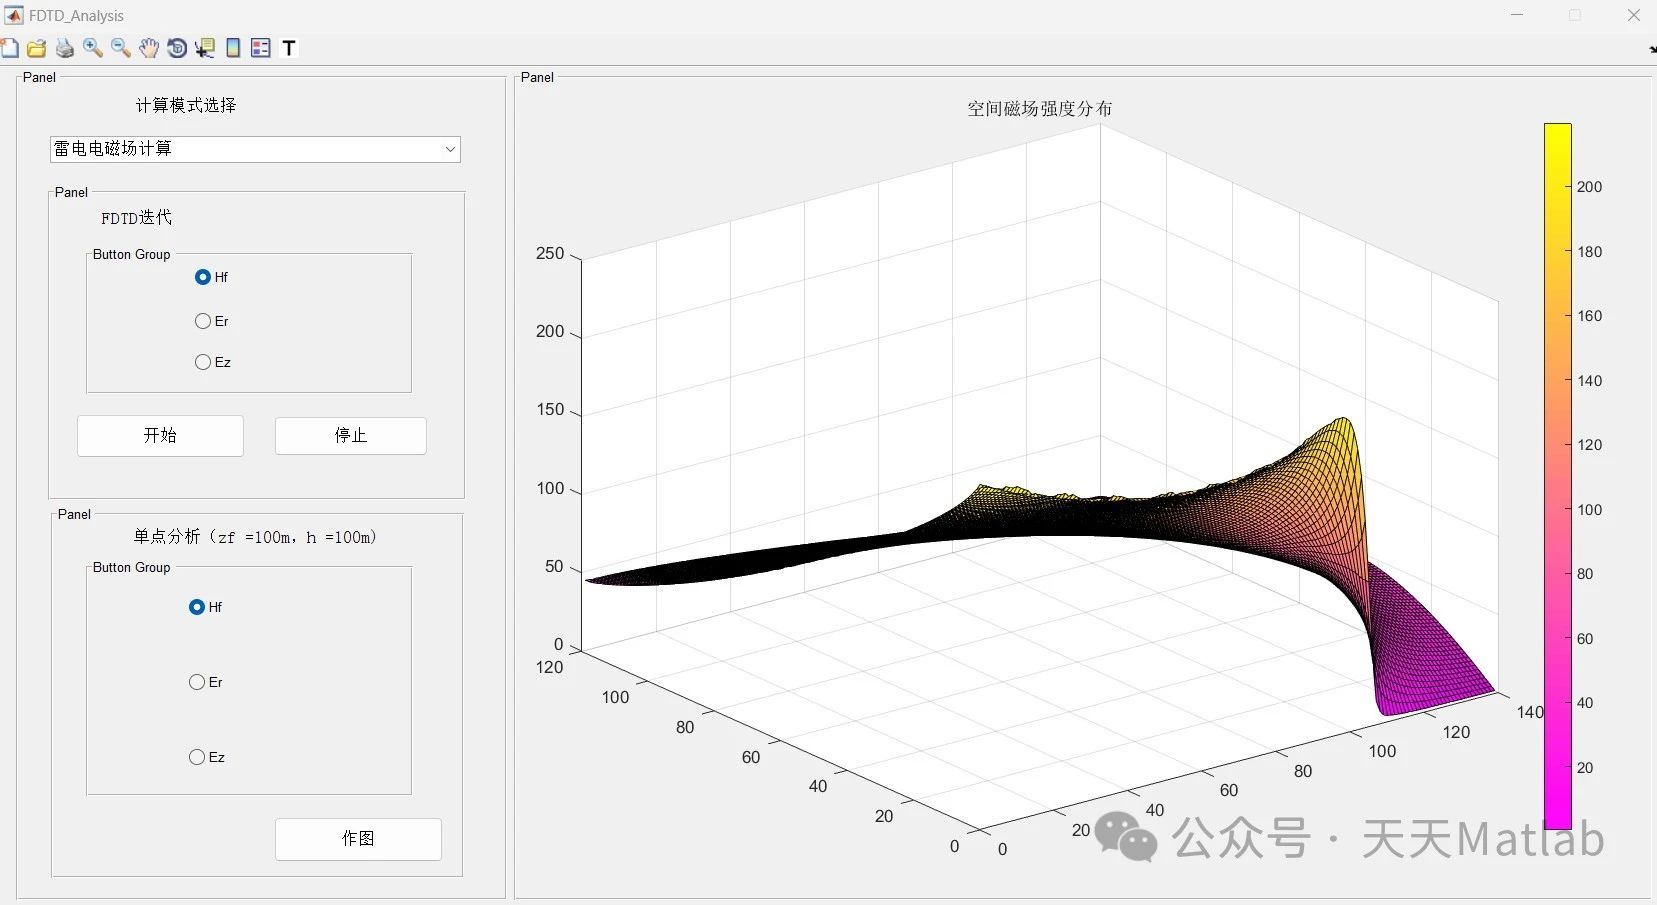Click the MATLAB logo in title bar
This screenshot has width=1657, height=905.
click(14, 15)
